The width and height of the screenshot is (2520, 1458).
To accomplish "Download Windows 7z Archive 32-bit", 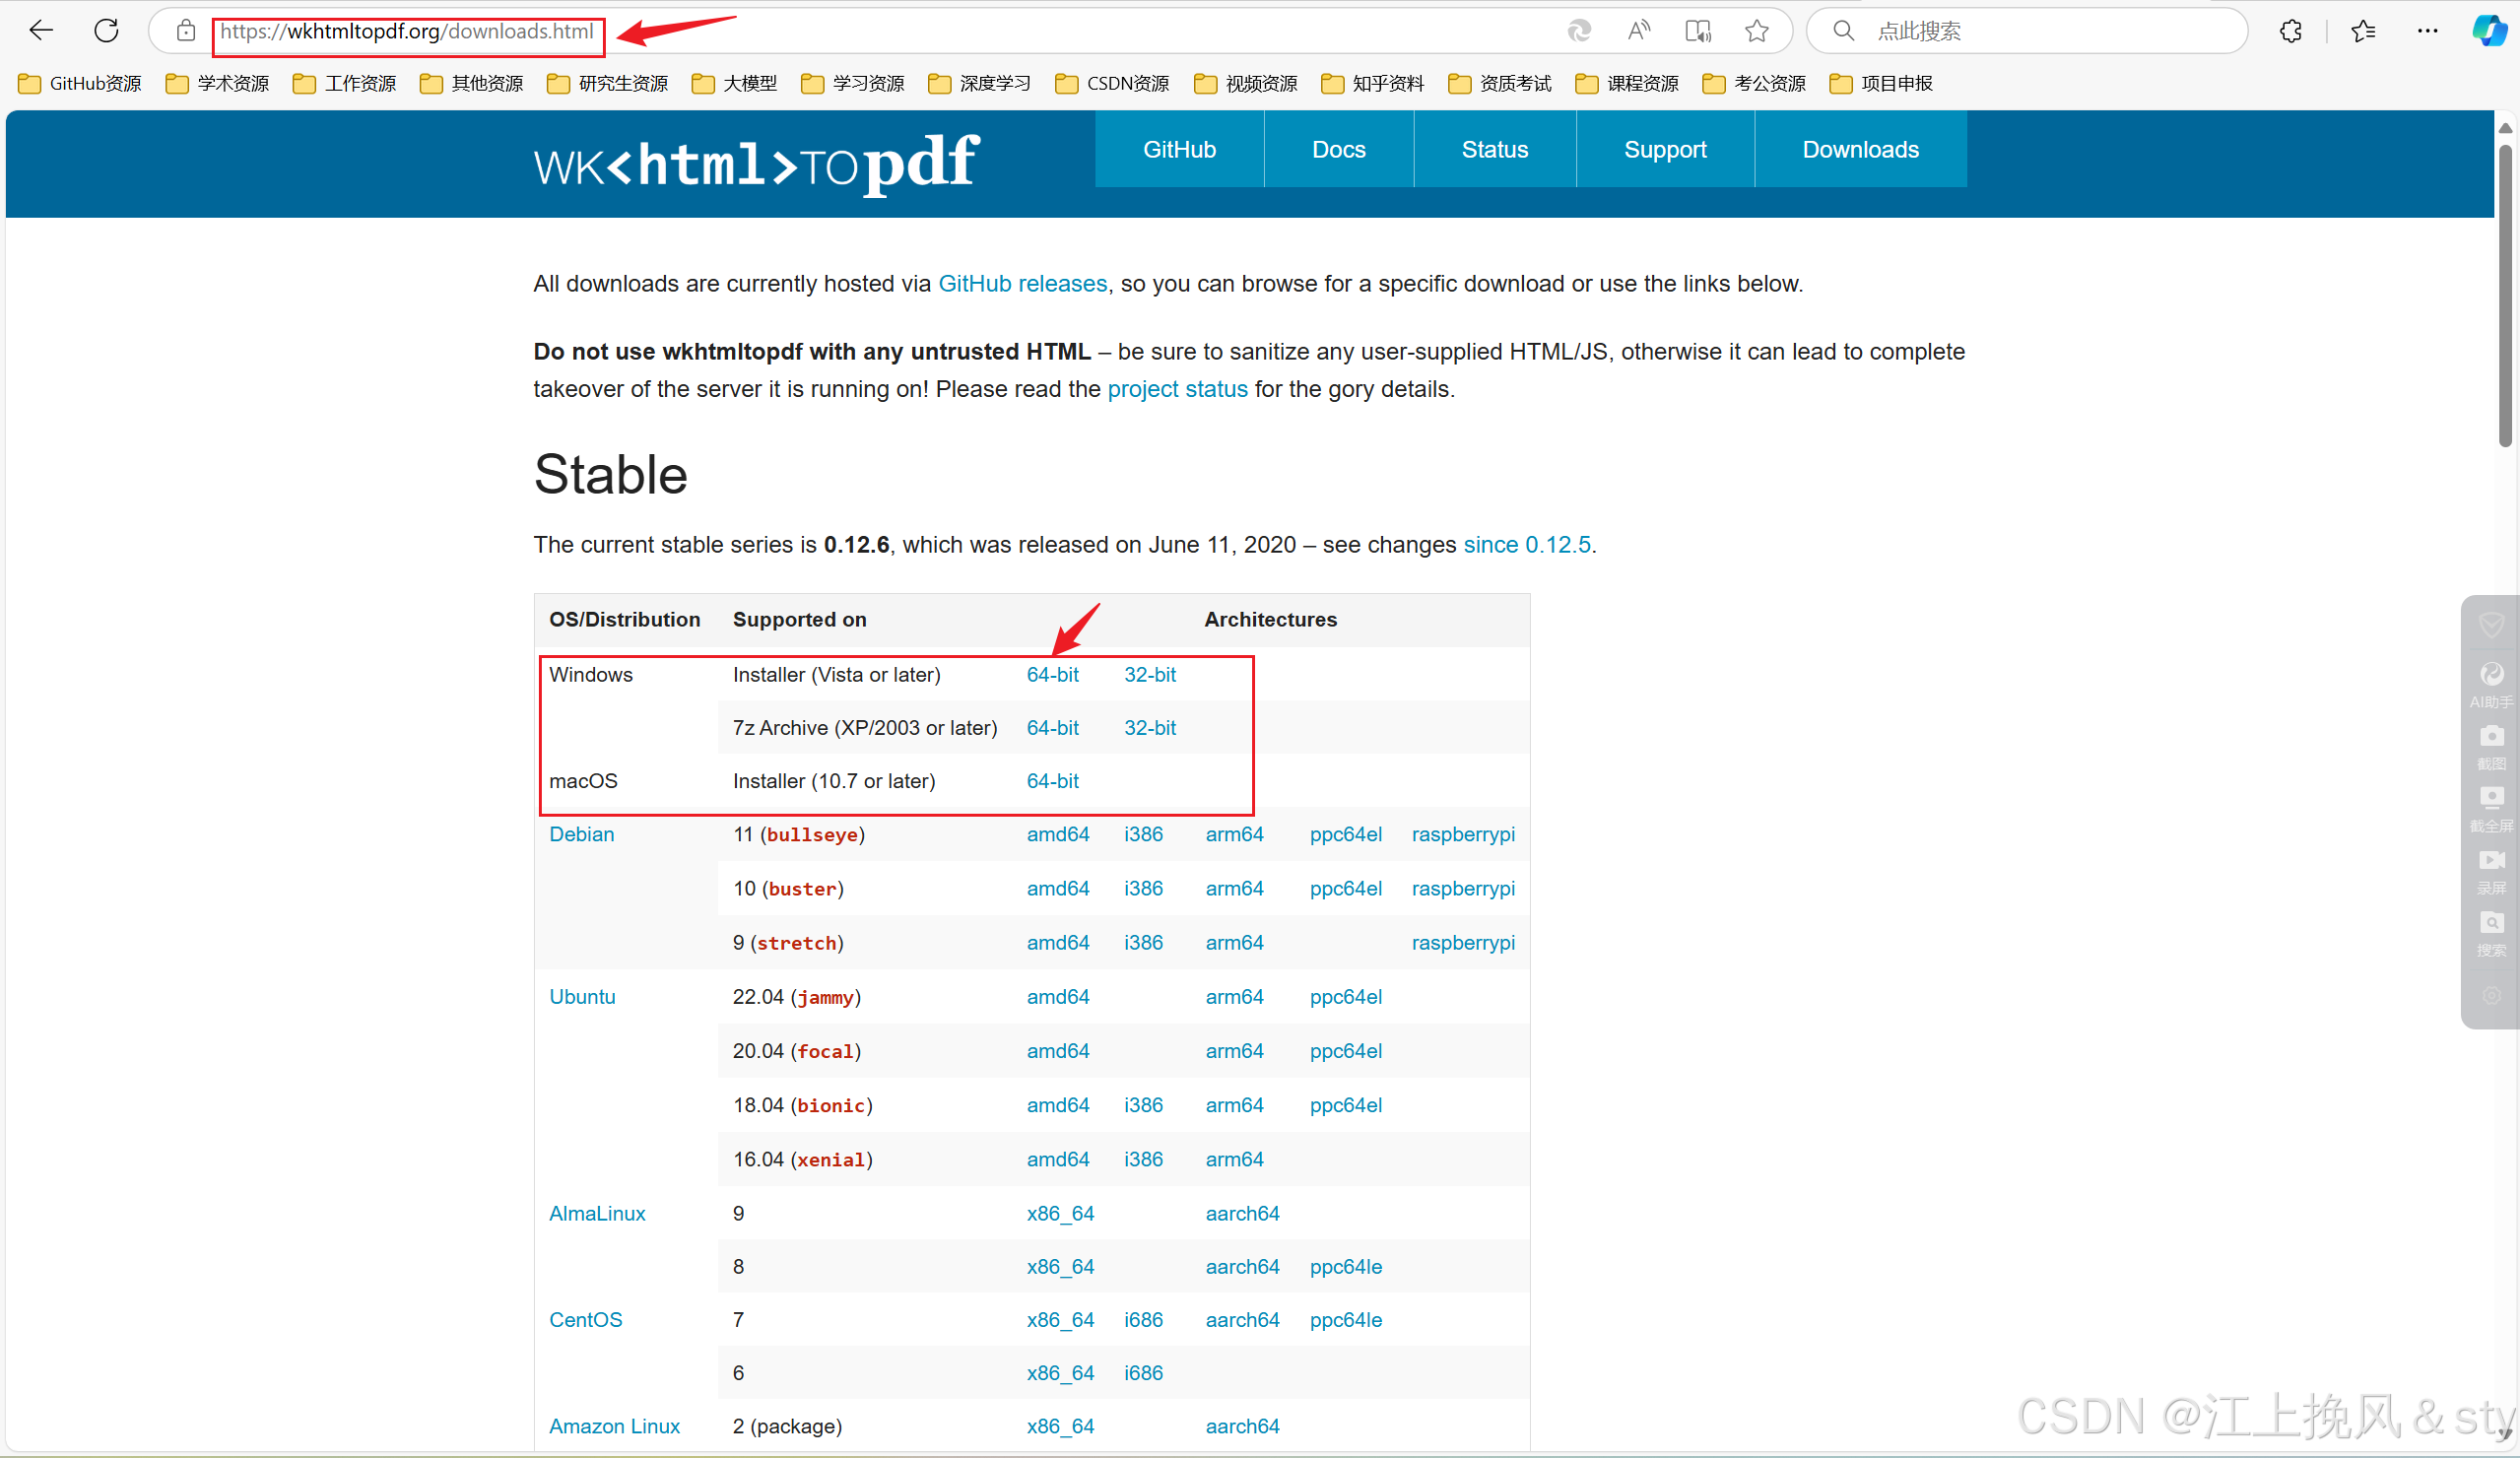I will click(x=1150, y=728).
